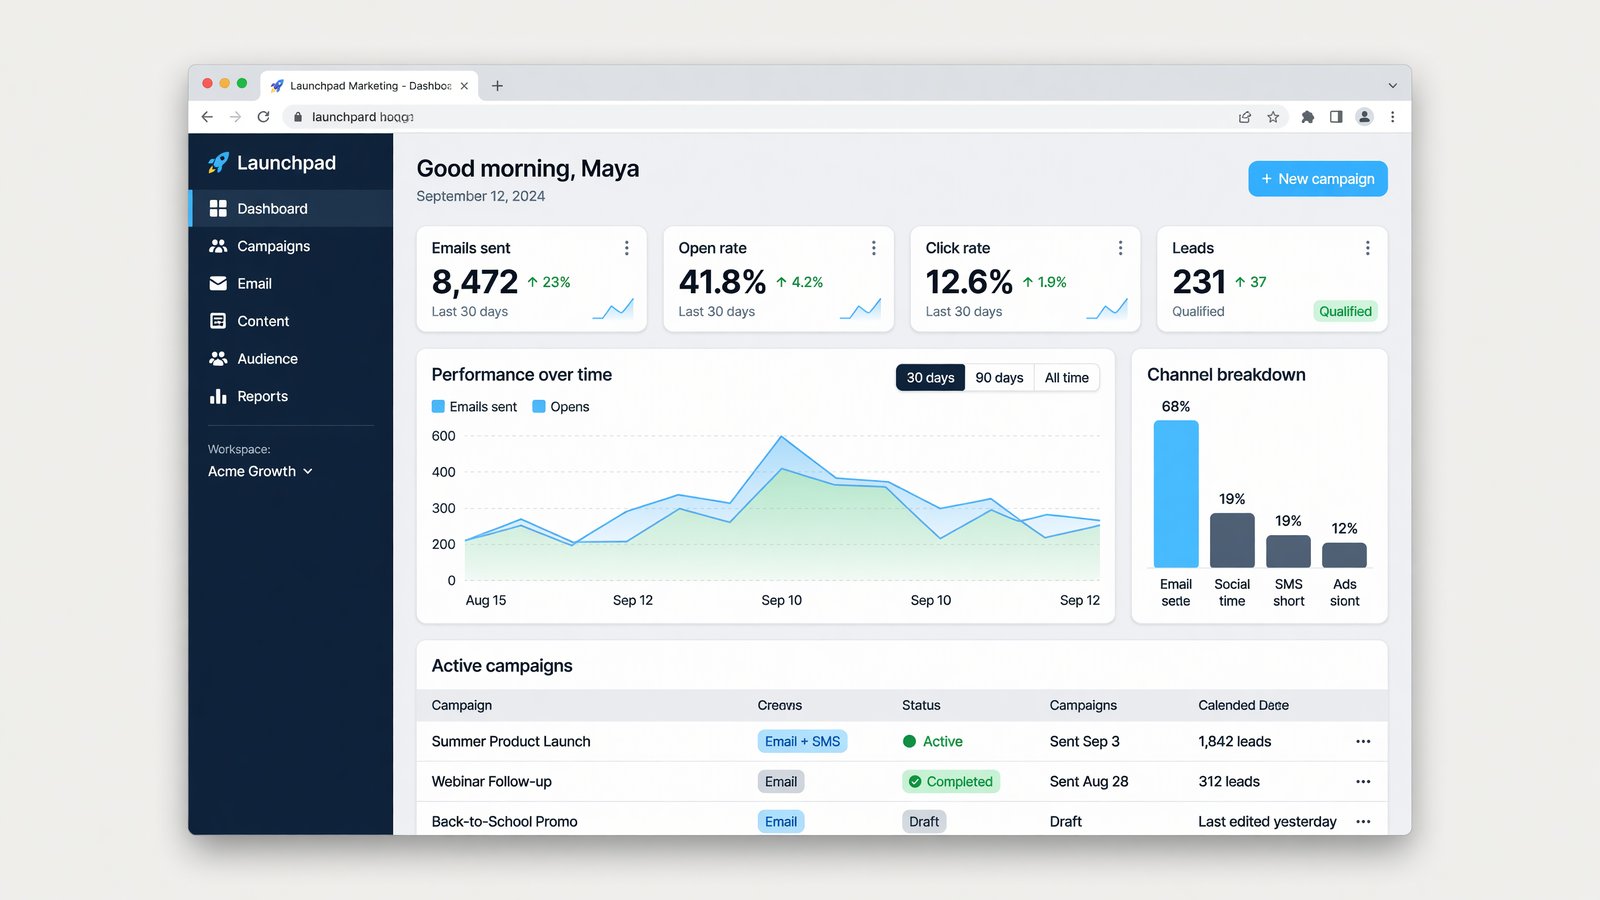Reload the page with refresh icon
The image size is (1600, 900).
click(263, 117)
